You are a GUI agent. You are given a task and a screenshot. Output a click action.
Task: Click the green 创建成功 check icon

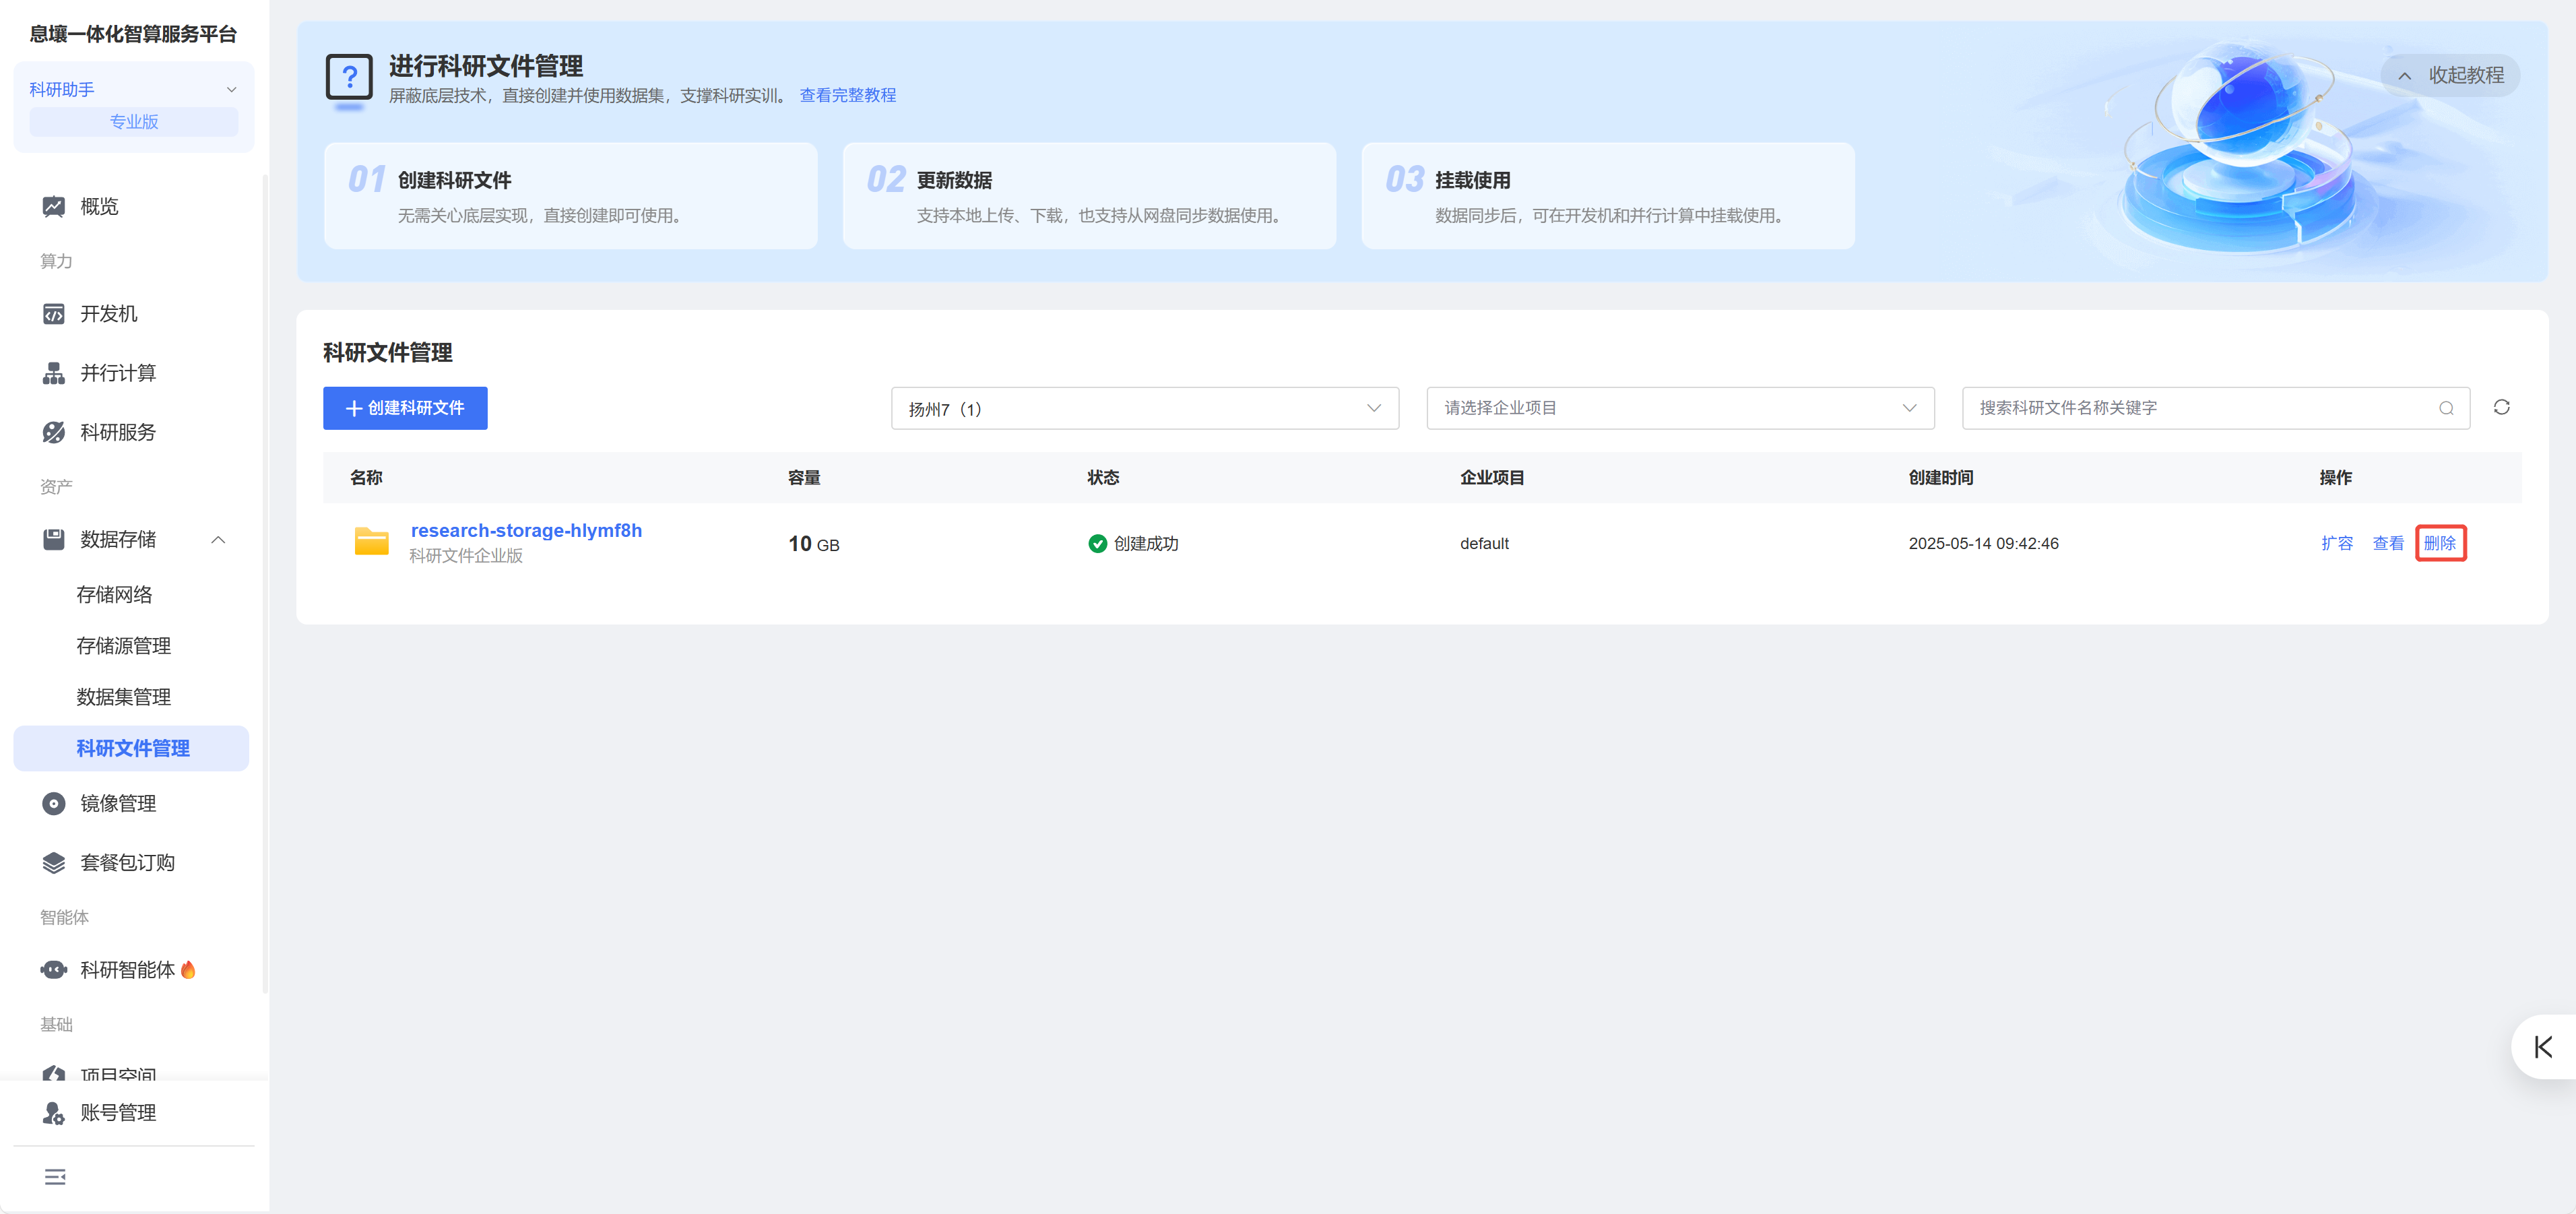[1097, 543]
